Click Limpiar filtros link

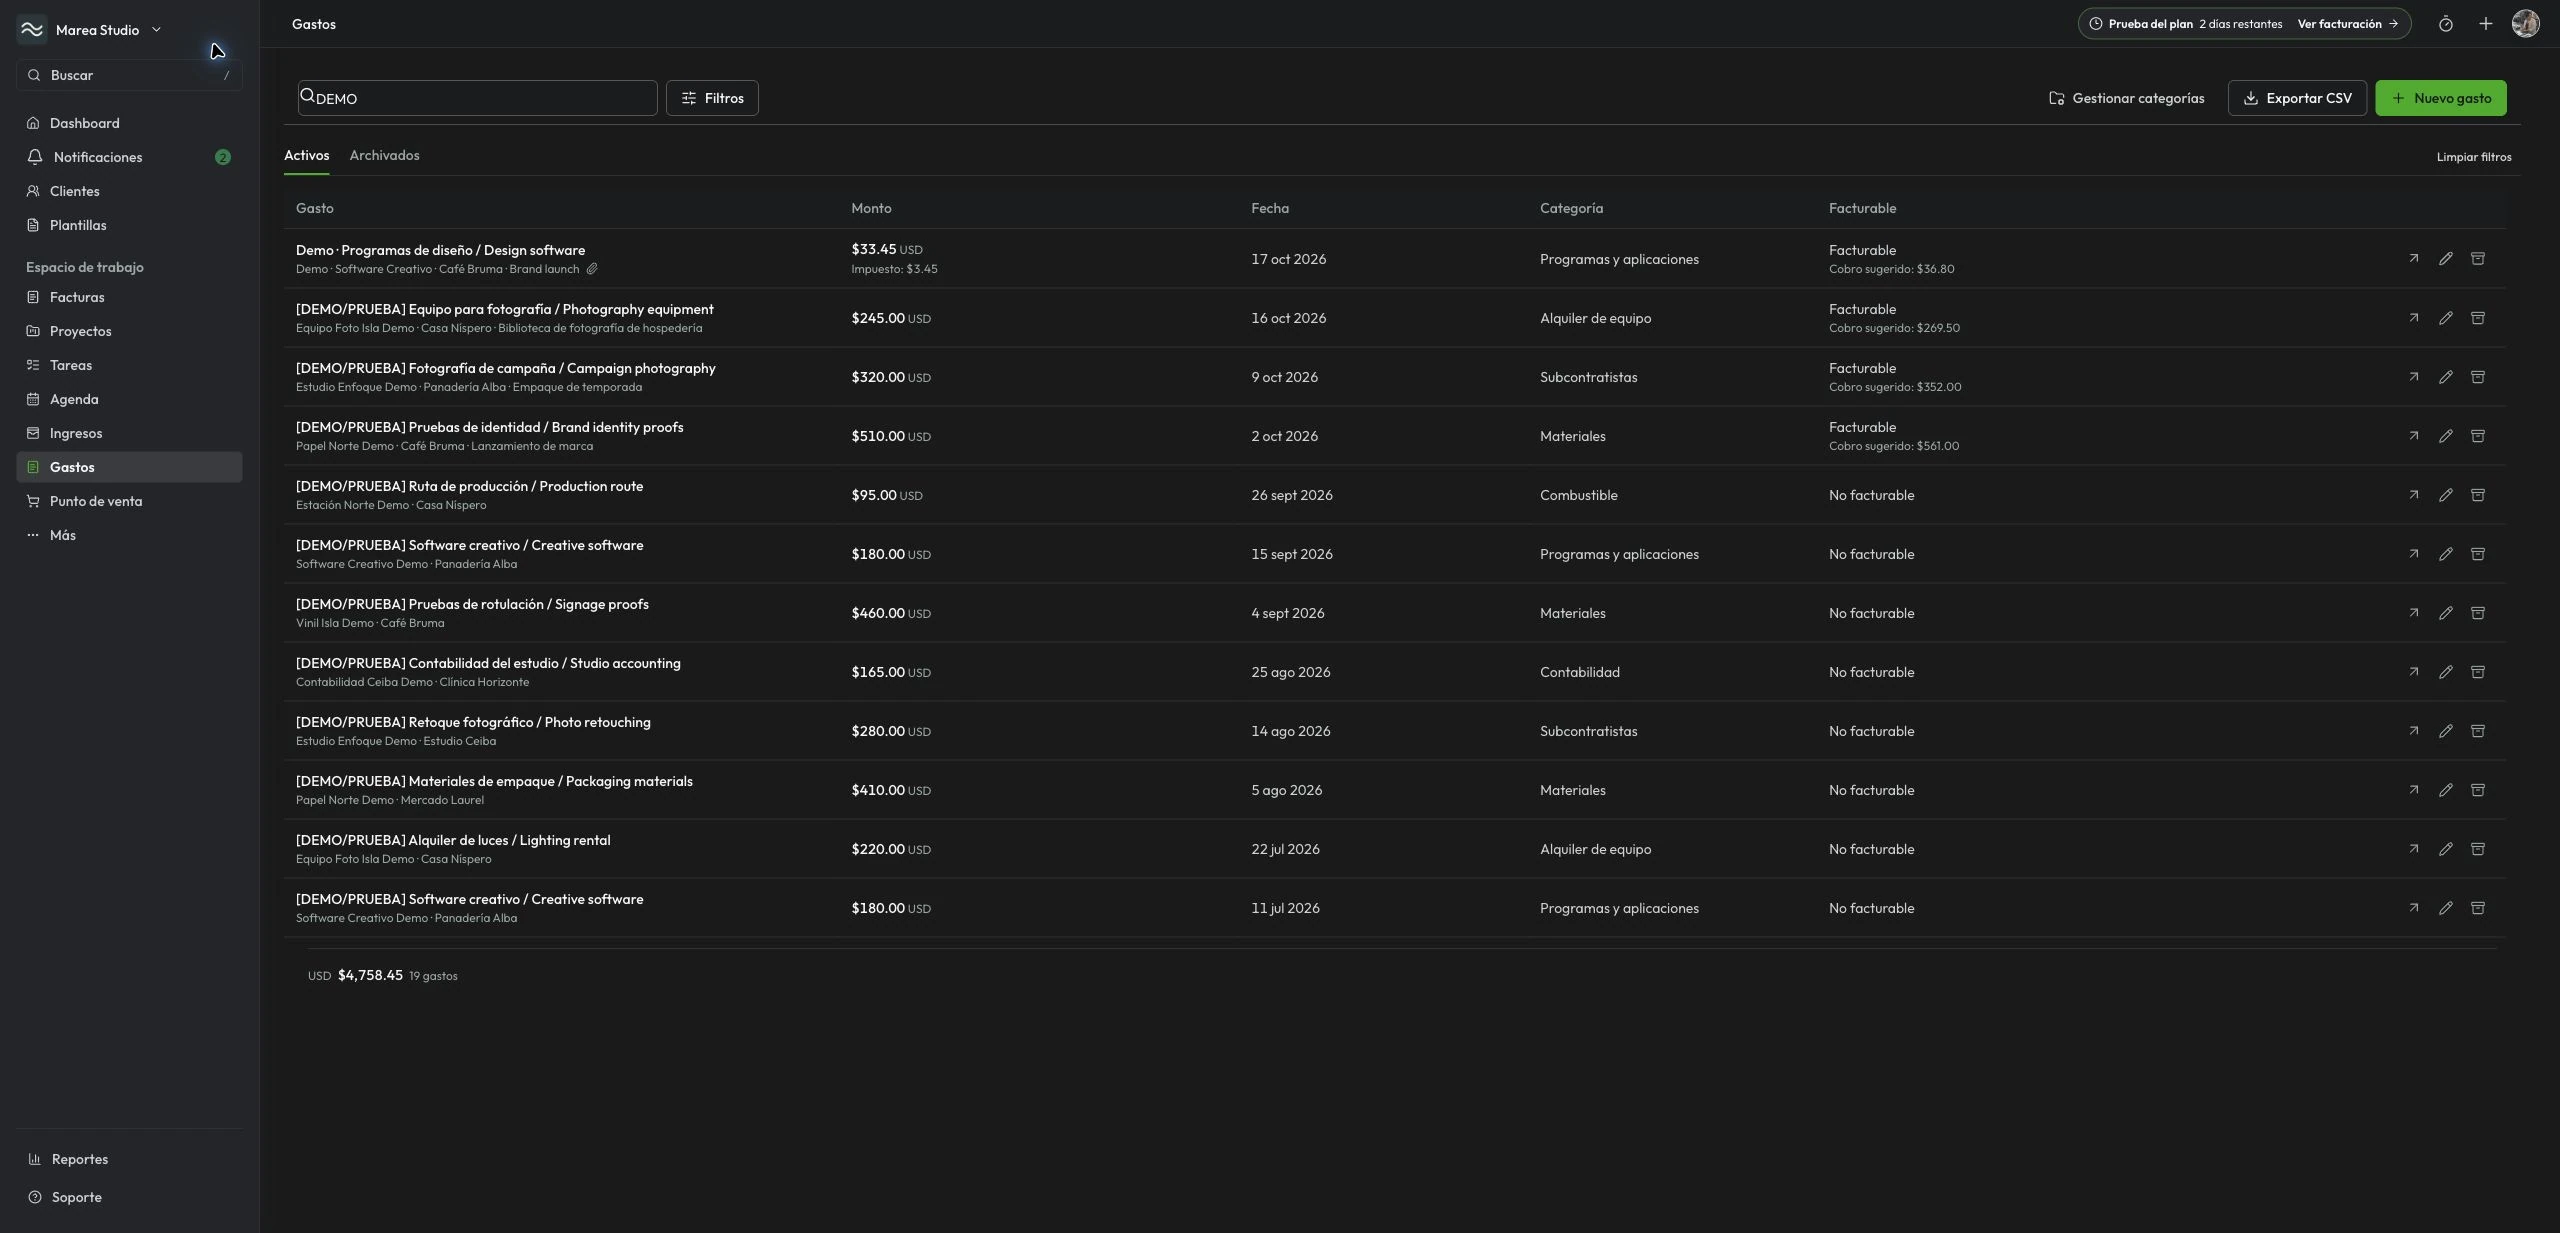[2473, 157]
